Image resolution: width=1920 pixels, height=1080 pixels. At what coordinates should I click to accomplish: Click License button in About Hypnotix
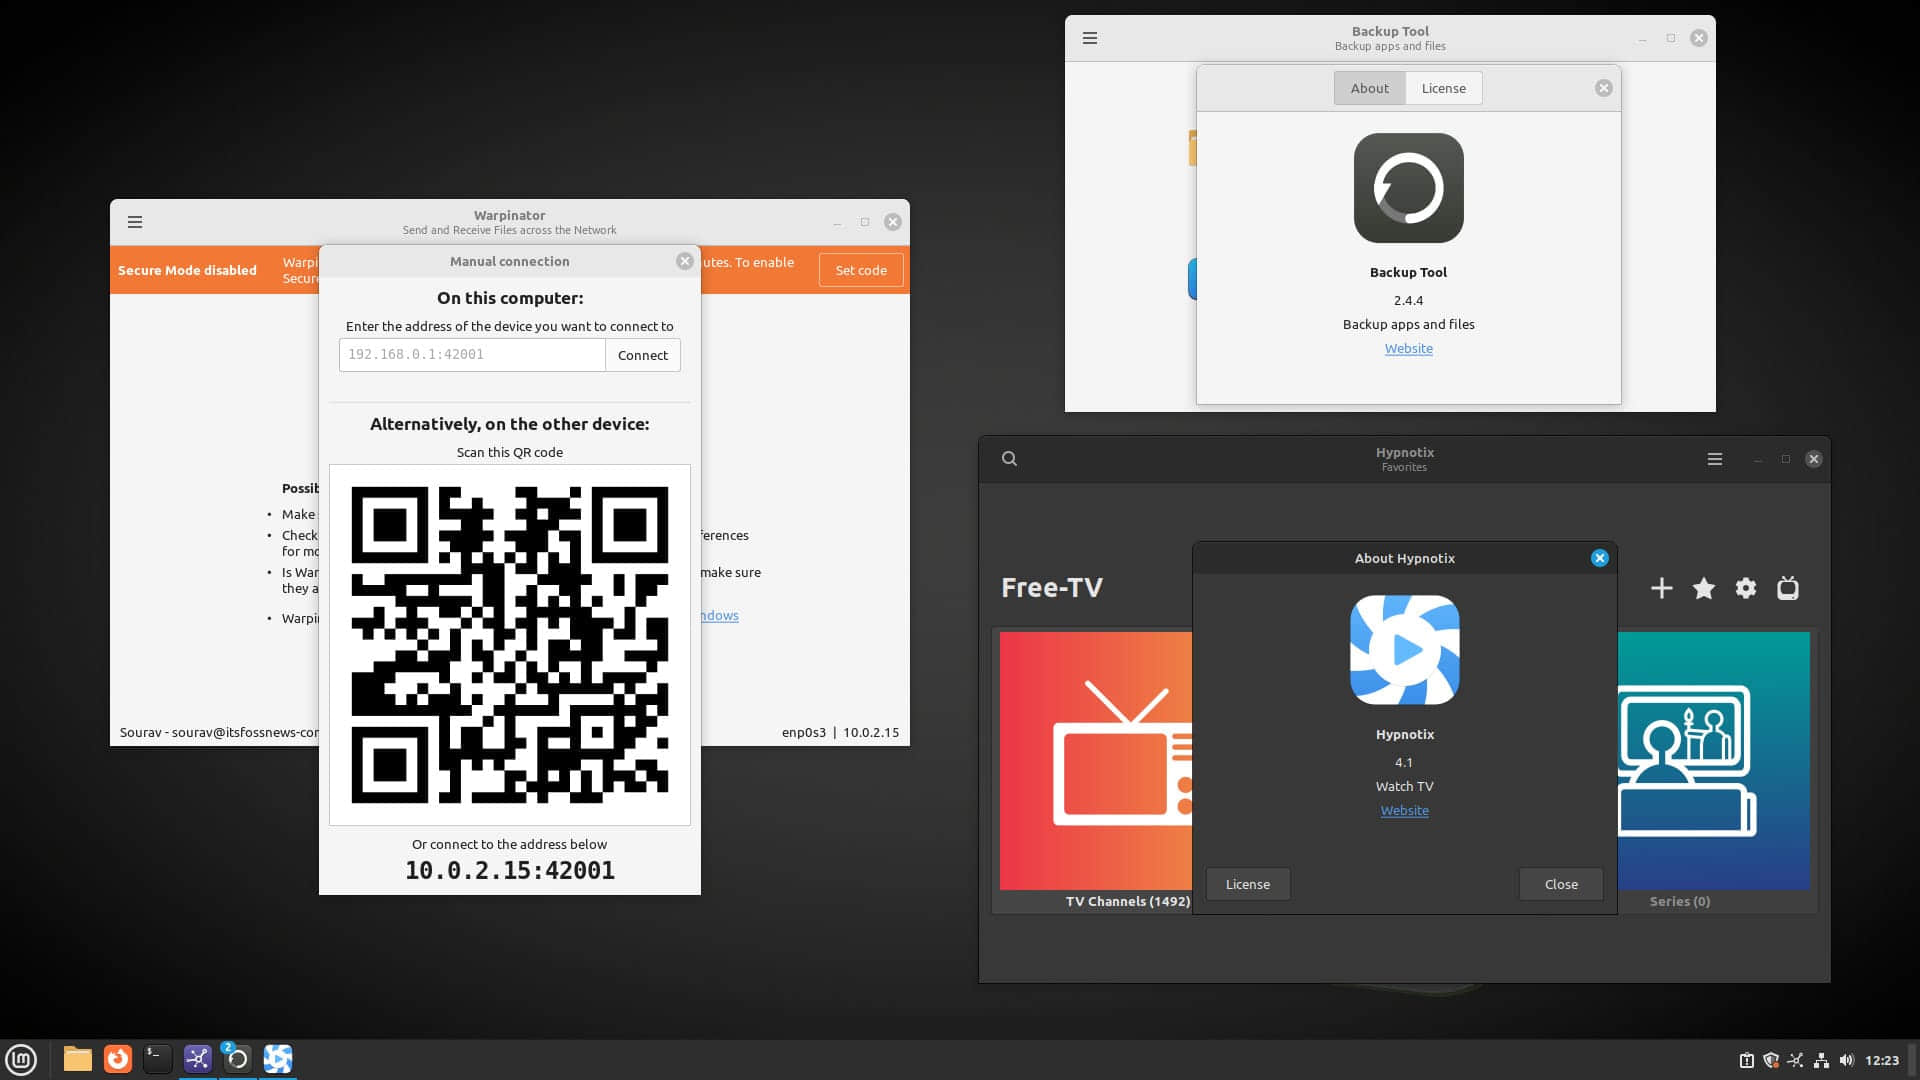coord(1247,884)
